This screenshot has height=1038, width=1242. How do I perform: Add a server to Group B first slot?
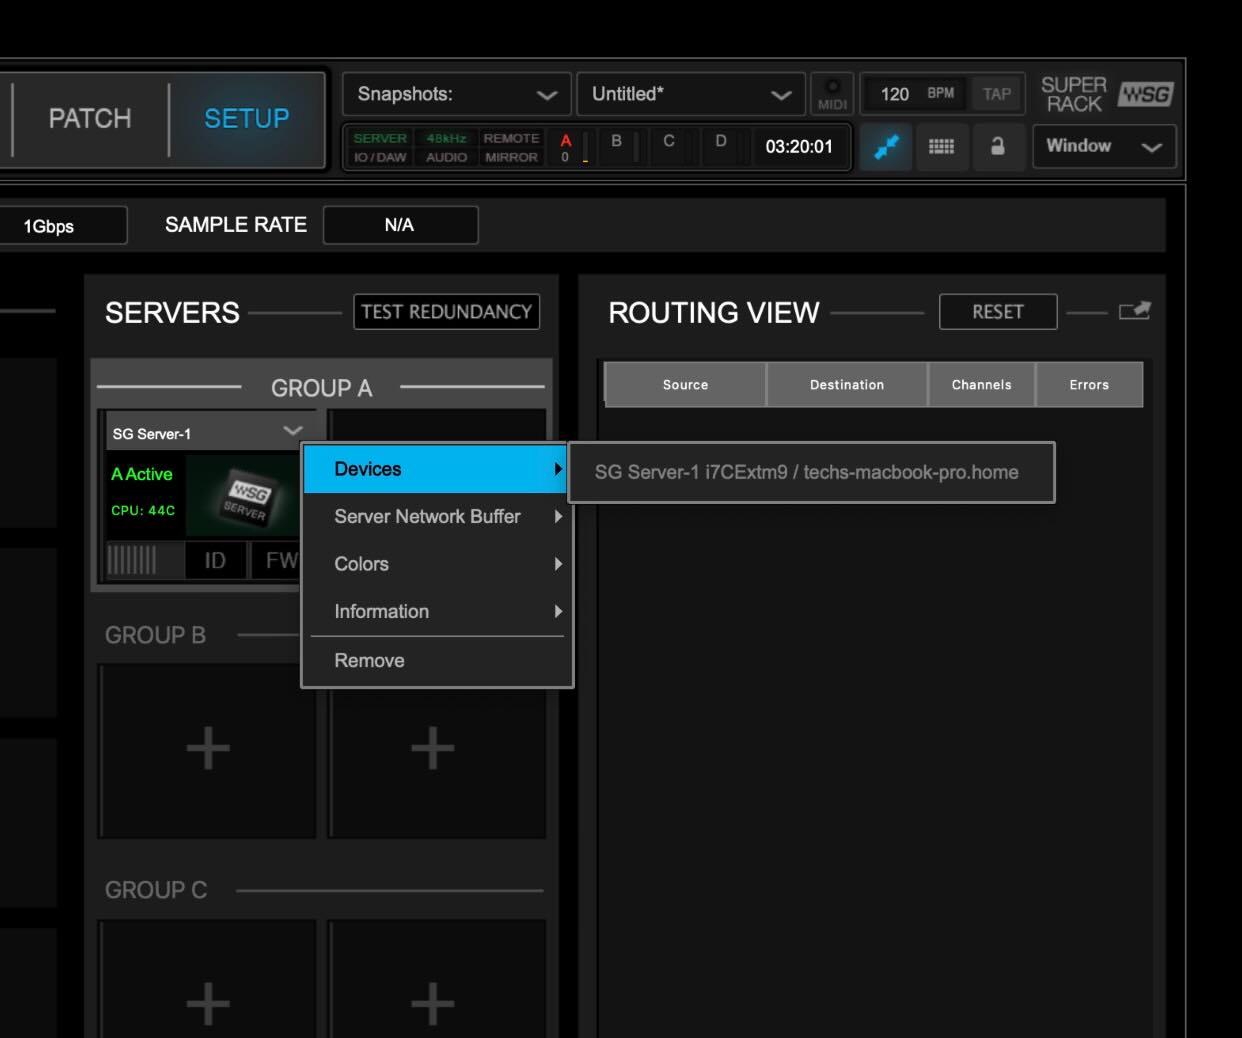click(207, 750)
